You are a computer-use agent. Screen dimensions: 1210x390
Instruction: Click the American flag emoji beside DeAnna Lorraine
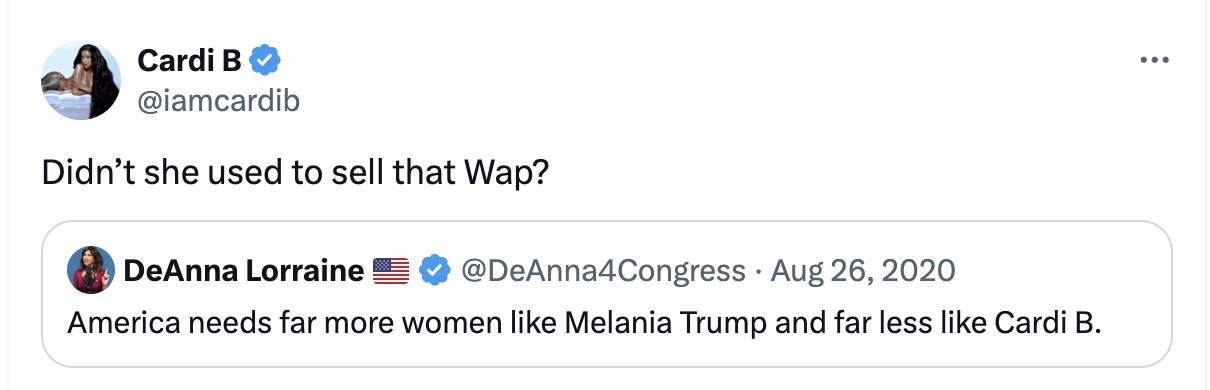(x=391, y=270)
